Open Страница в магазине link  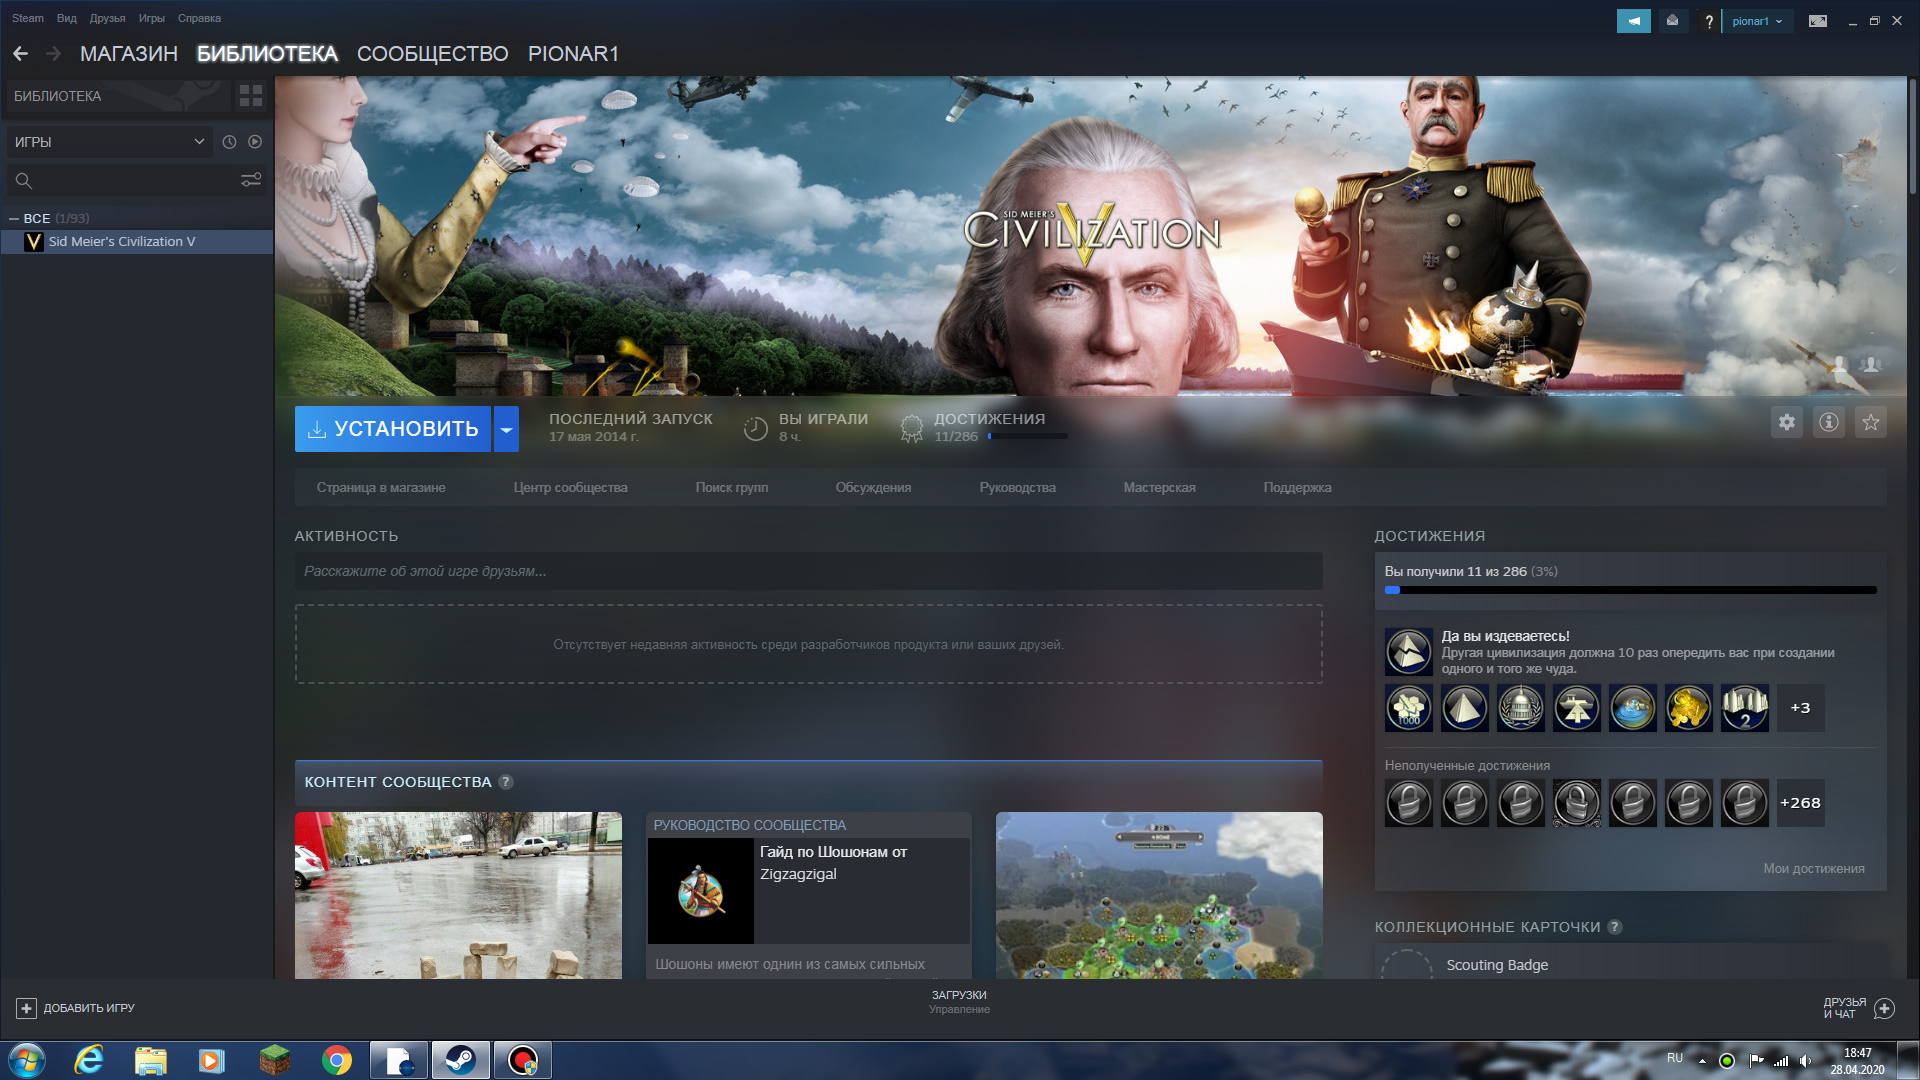pyautogui.click(x=381, y=488)
